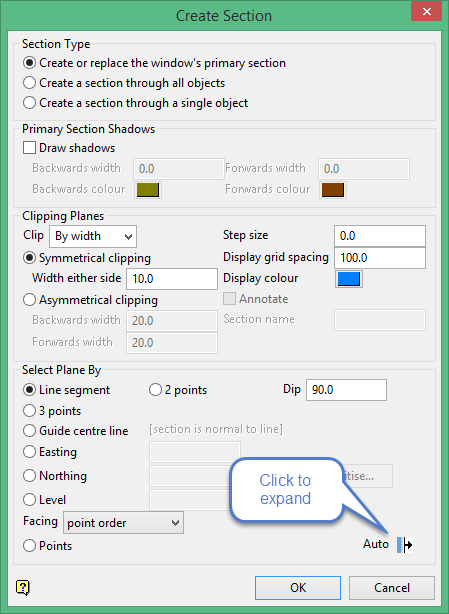Pick the blue Display colour swatch

click(349, 279)
